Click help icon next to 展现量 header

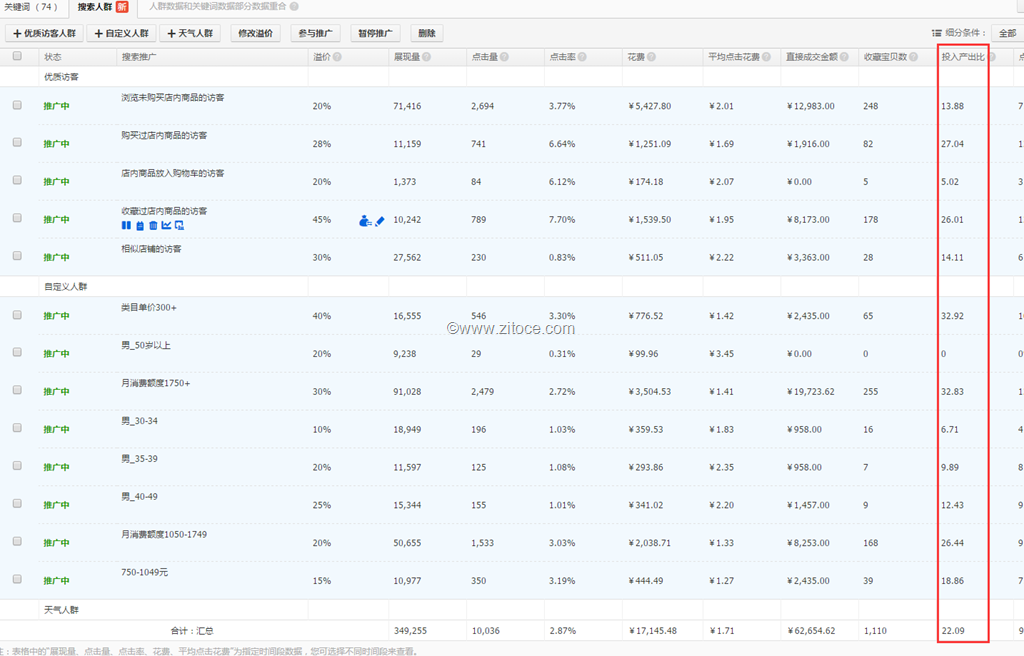[427, 57]
